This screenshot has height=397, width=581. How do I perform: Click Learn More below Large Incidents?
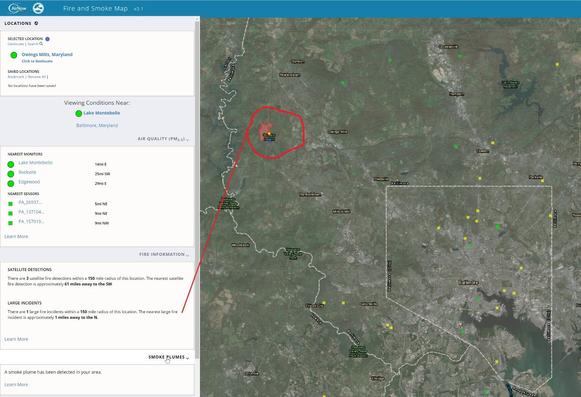pos(16,339)
